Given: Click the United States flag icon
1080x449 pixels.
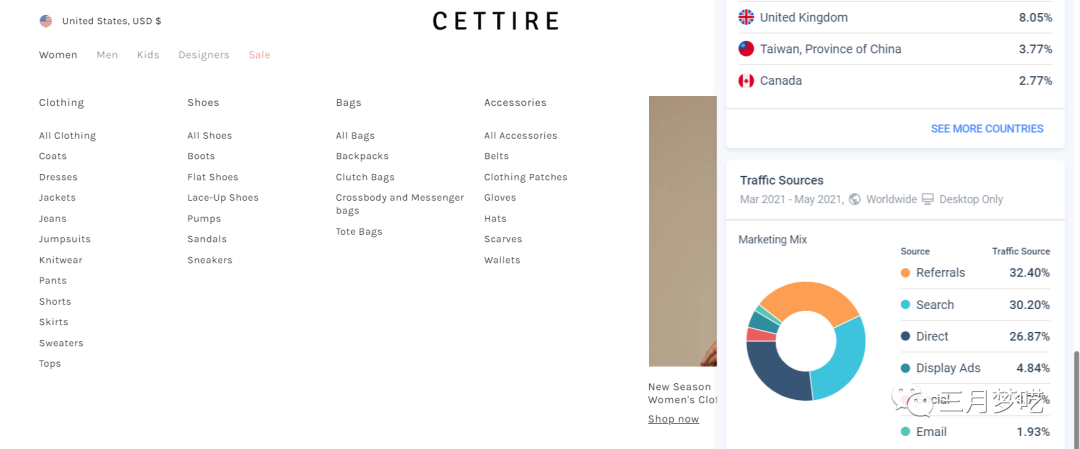Looking at the screenshot, I should [46, 21].
